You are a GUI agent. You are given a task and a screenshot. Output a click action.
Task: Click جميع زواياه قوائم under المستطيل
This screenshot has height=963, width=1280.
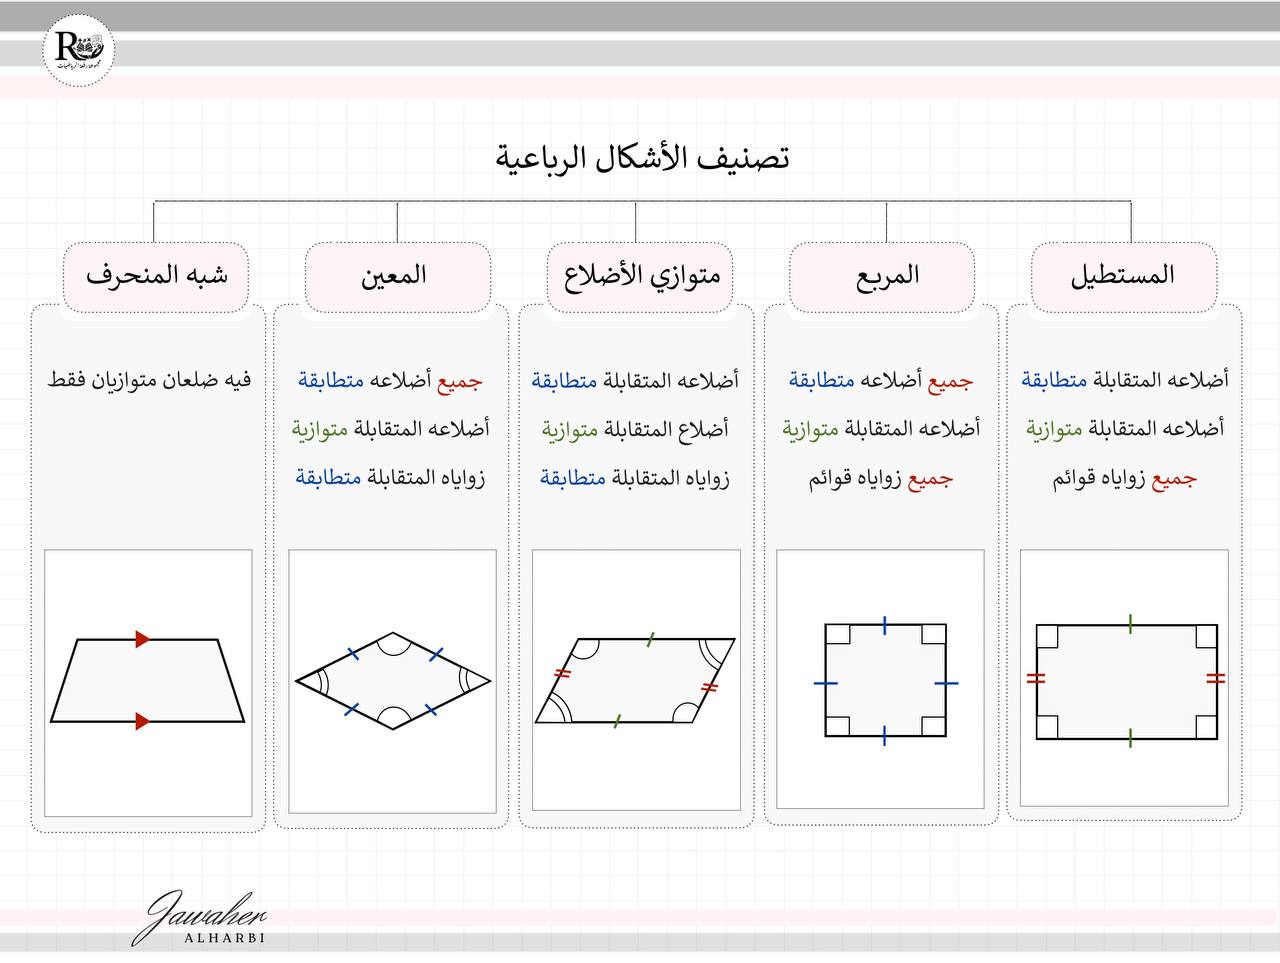click(1124, 478)
